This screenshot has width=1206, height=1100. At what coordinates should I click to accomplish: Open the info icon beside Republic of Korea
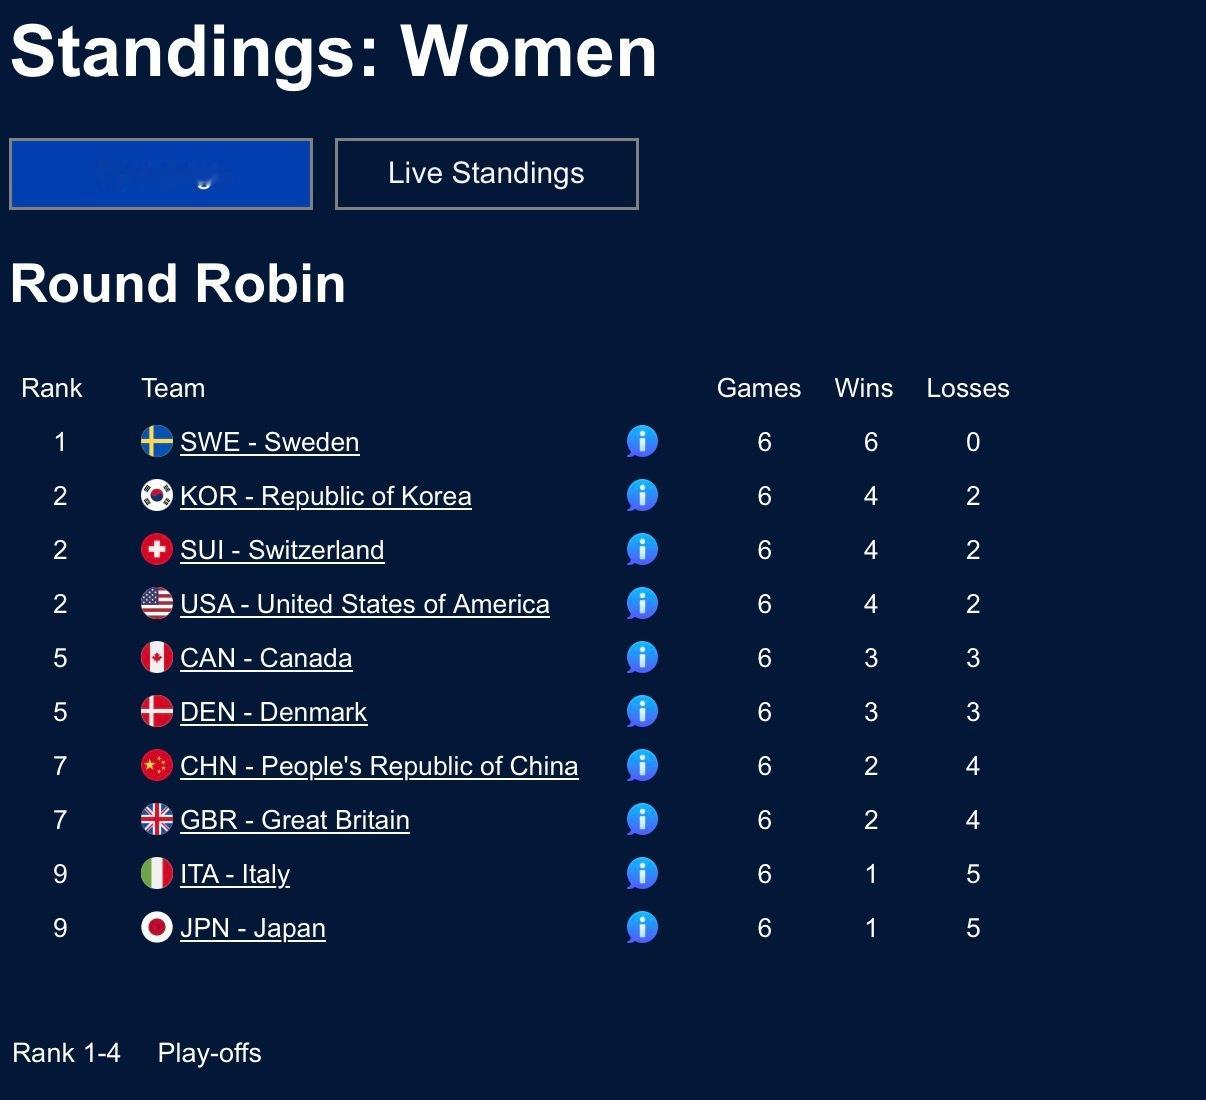[642, 495]
